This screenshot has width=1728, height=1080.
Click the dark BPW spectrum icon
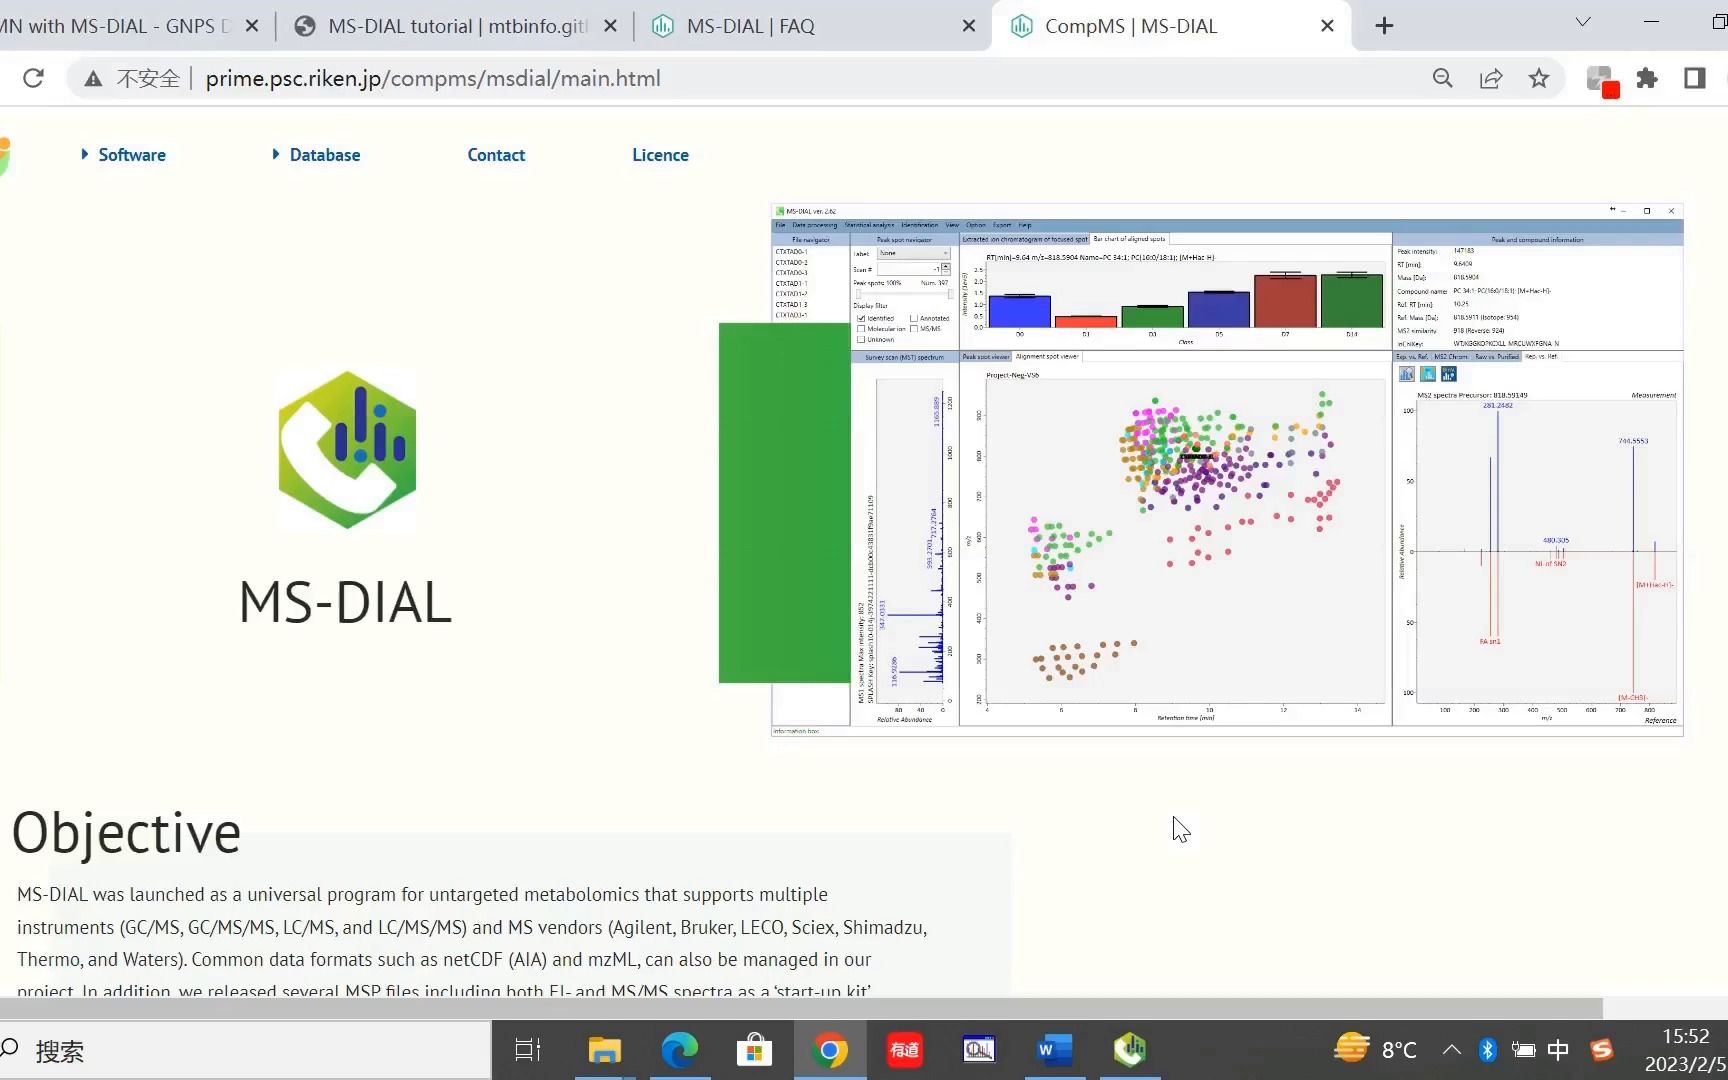click(1449, 374)
